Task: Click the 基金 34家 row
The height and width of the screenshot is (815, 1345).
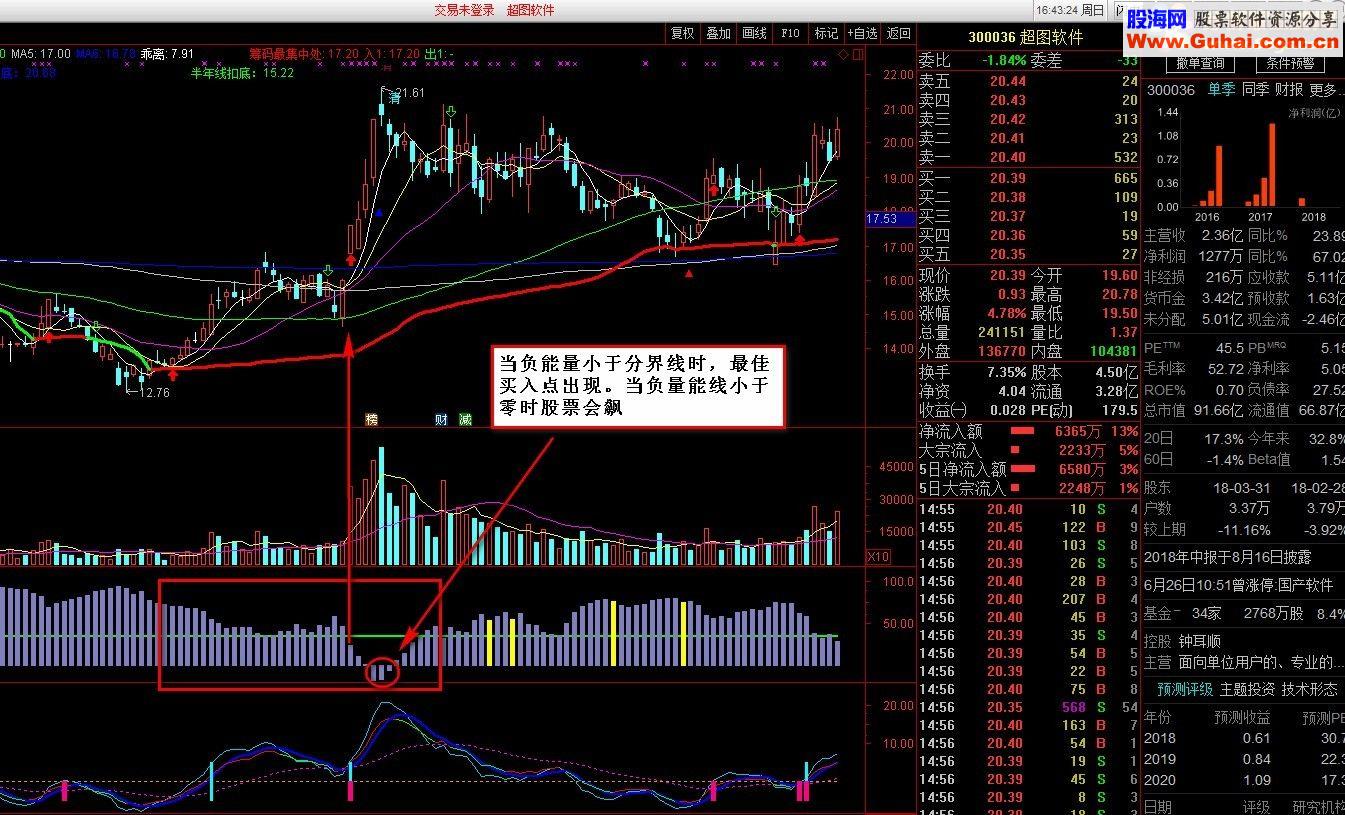Action: click(1244, 613)
